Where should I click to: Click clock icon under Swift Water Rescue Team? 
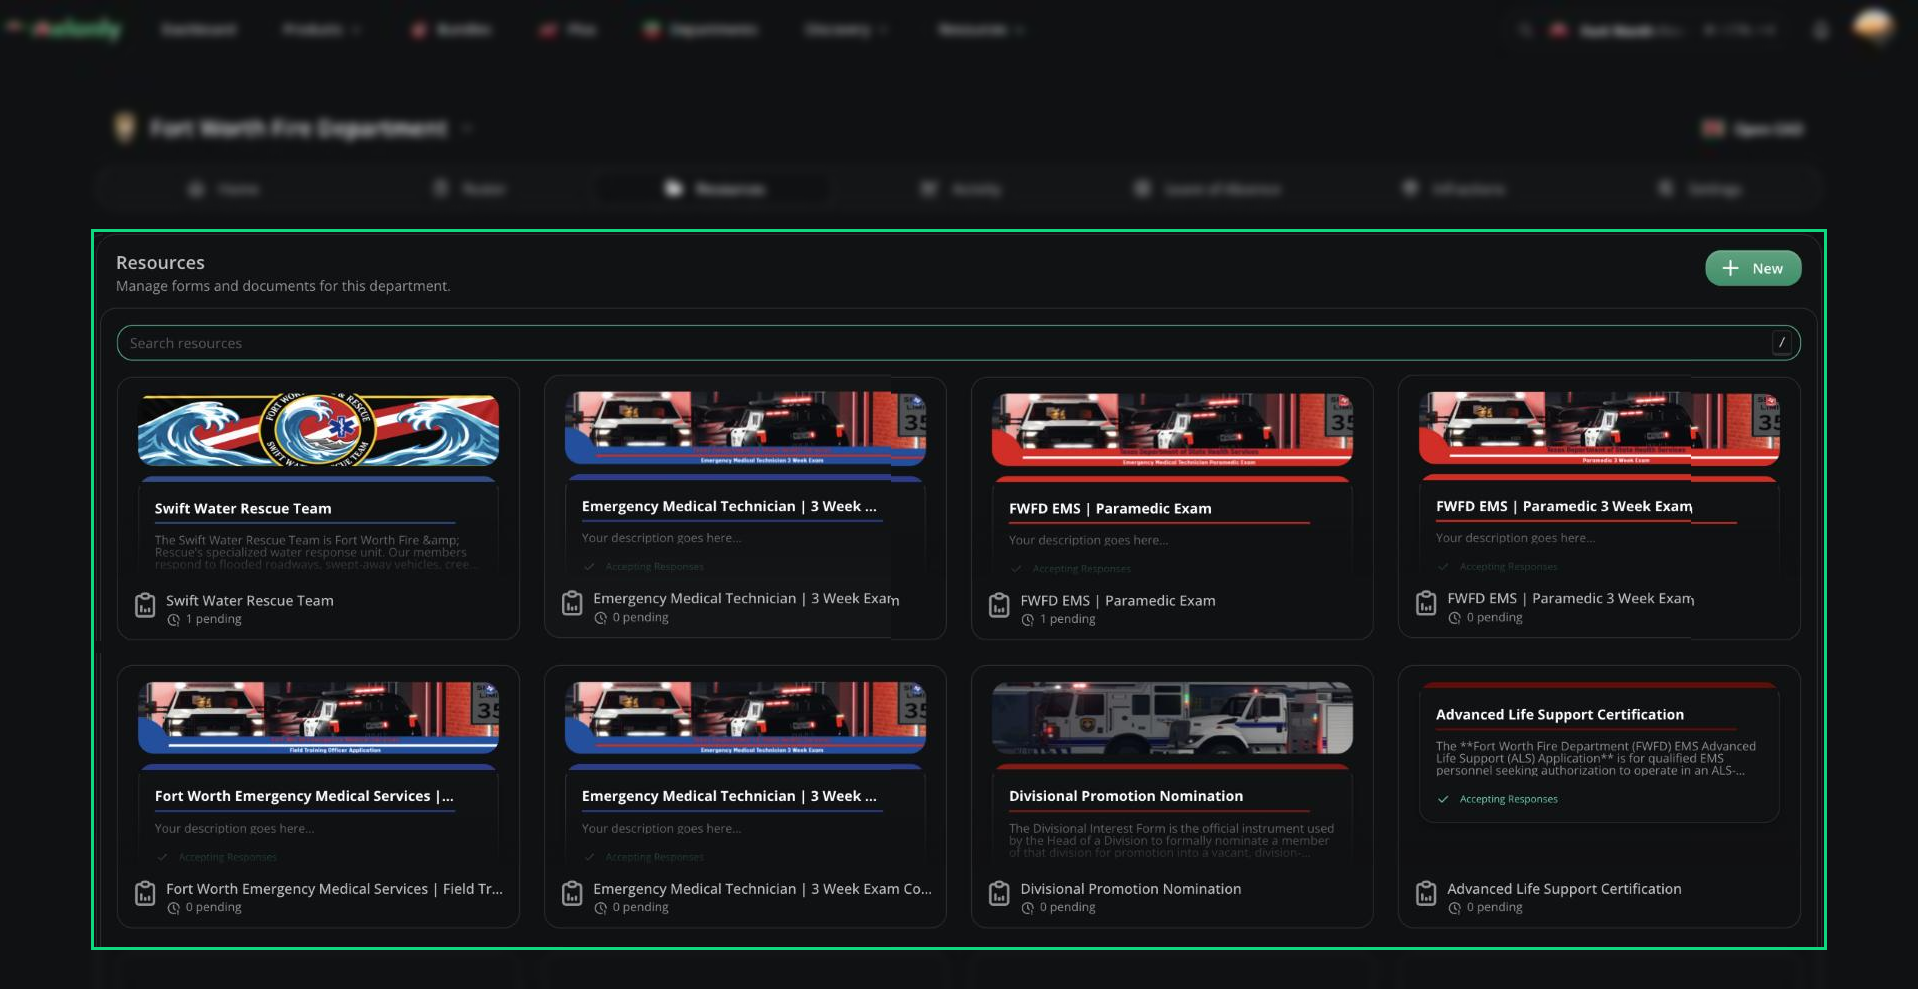pyautogui.click(x=174, y=620)
